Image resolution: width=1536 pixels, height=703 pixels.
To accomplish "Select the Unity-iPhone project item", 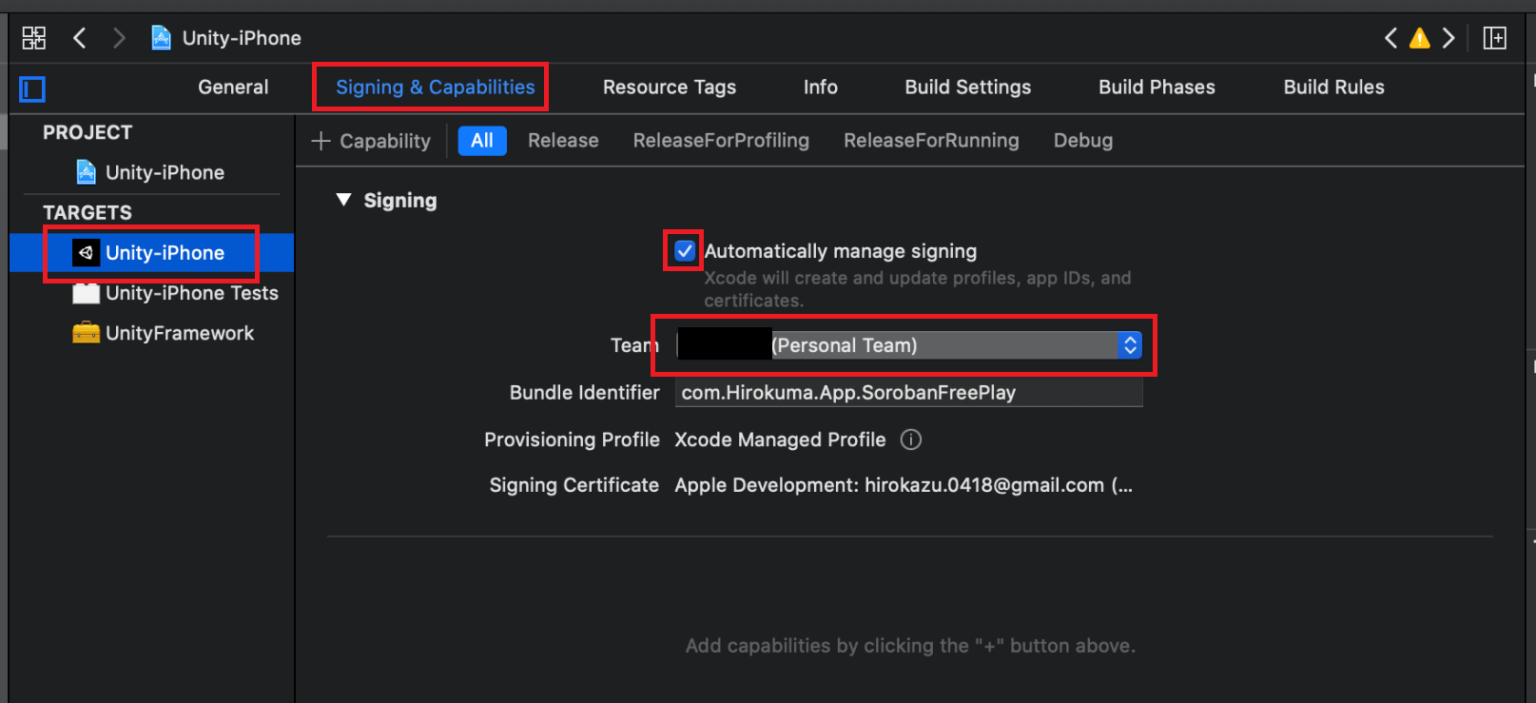I will (x=164, y=172).
